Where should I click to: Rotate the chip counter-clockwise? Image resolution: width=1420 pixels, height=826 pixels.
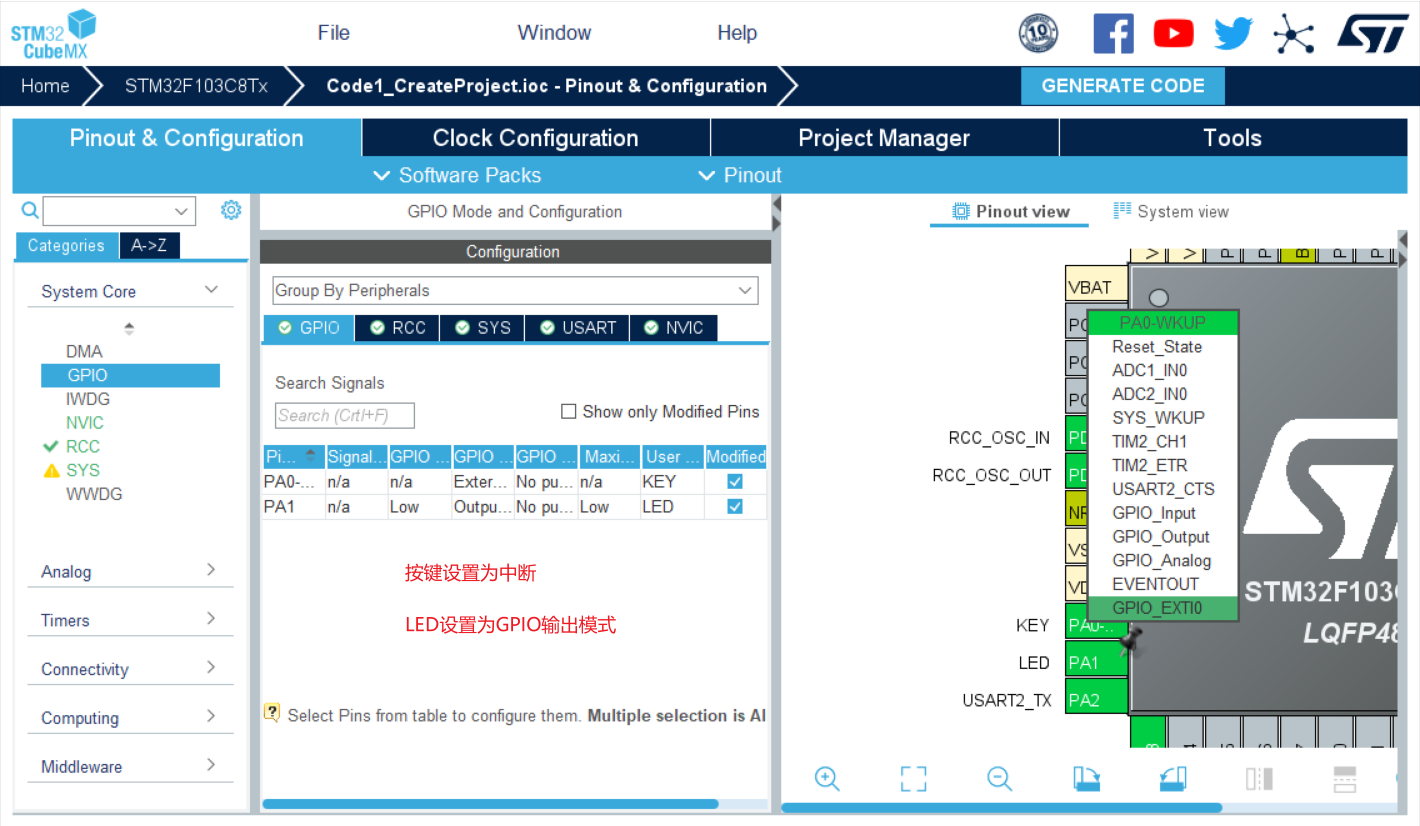pyautogui.click(x=1173, y=778)
